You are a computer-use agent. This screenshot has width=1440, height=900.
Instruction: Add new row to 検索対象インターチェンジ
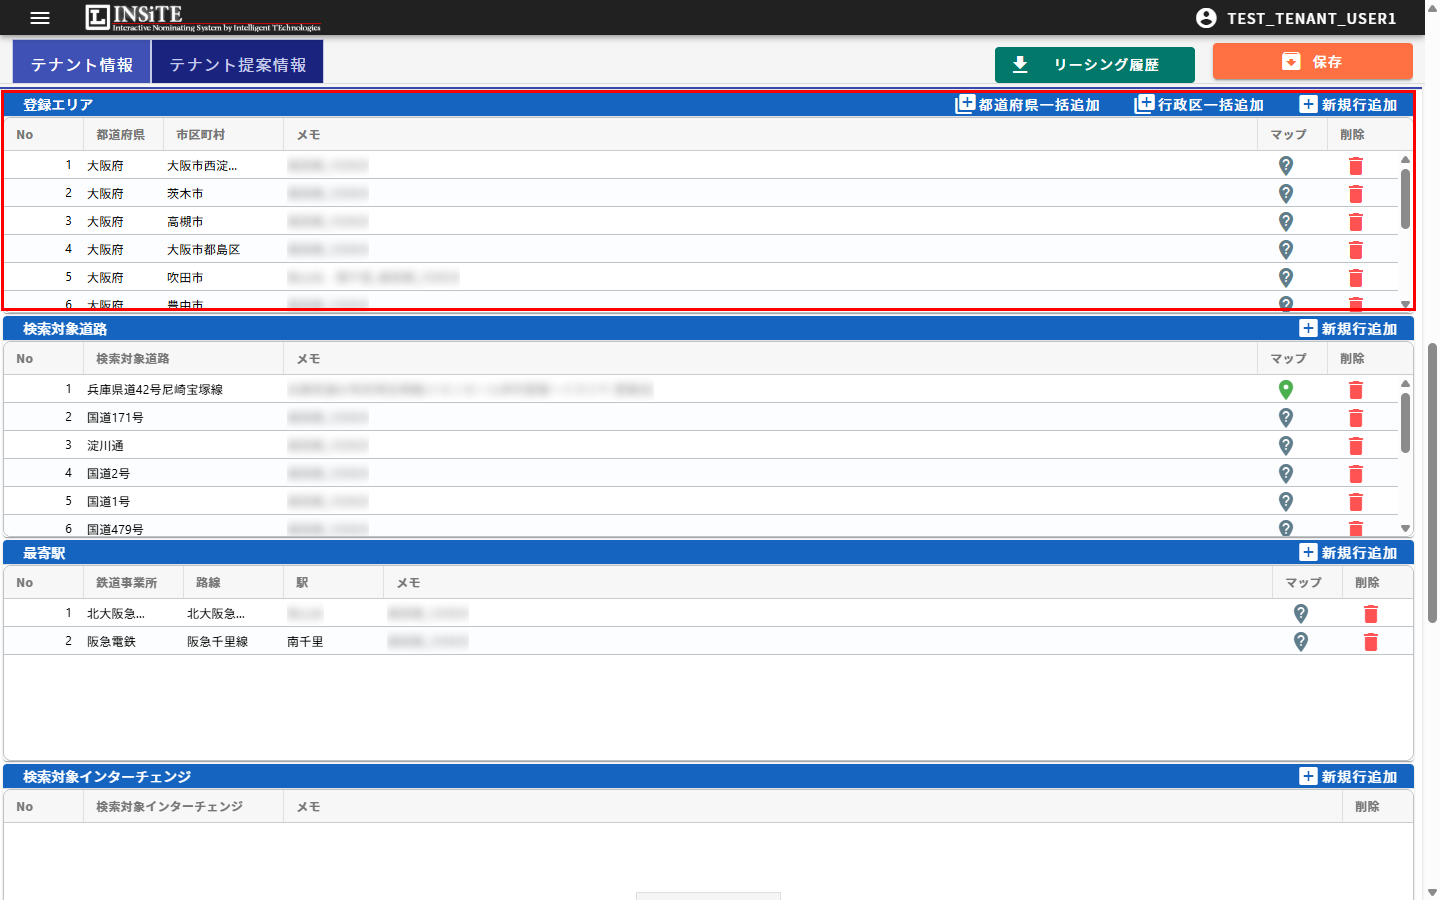[x=1348, y=777]
